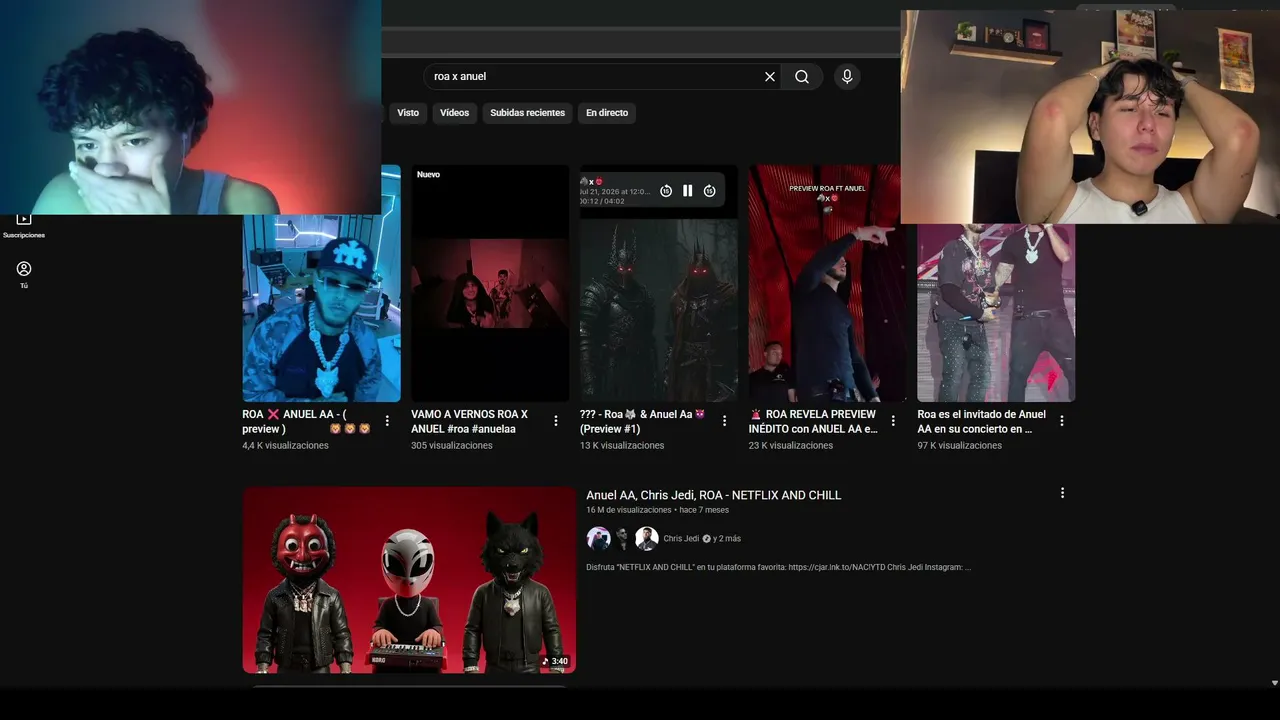Play the NETFLIX AND CHILL video thumbnail
This screenshot has width=1280, height=720.
click(x=409, y=580)
